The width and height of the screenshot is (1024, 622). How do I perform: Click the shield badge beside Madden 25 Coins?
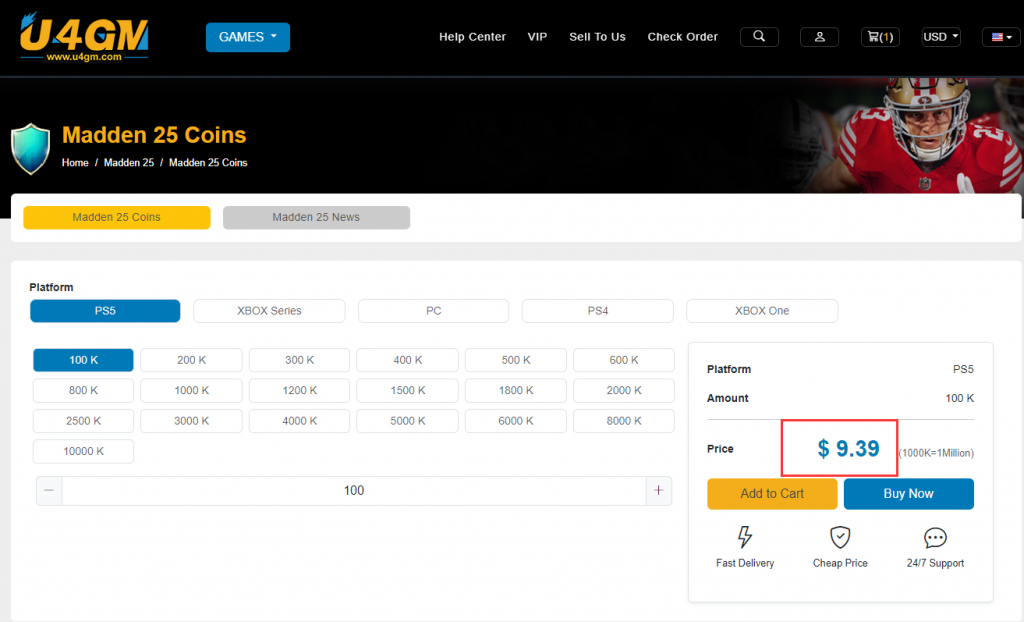[30, 149]
